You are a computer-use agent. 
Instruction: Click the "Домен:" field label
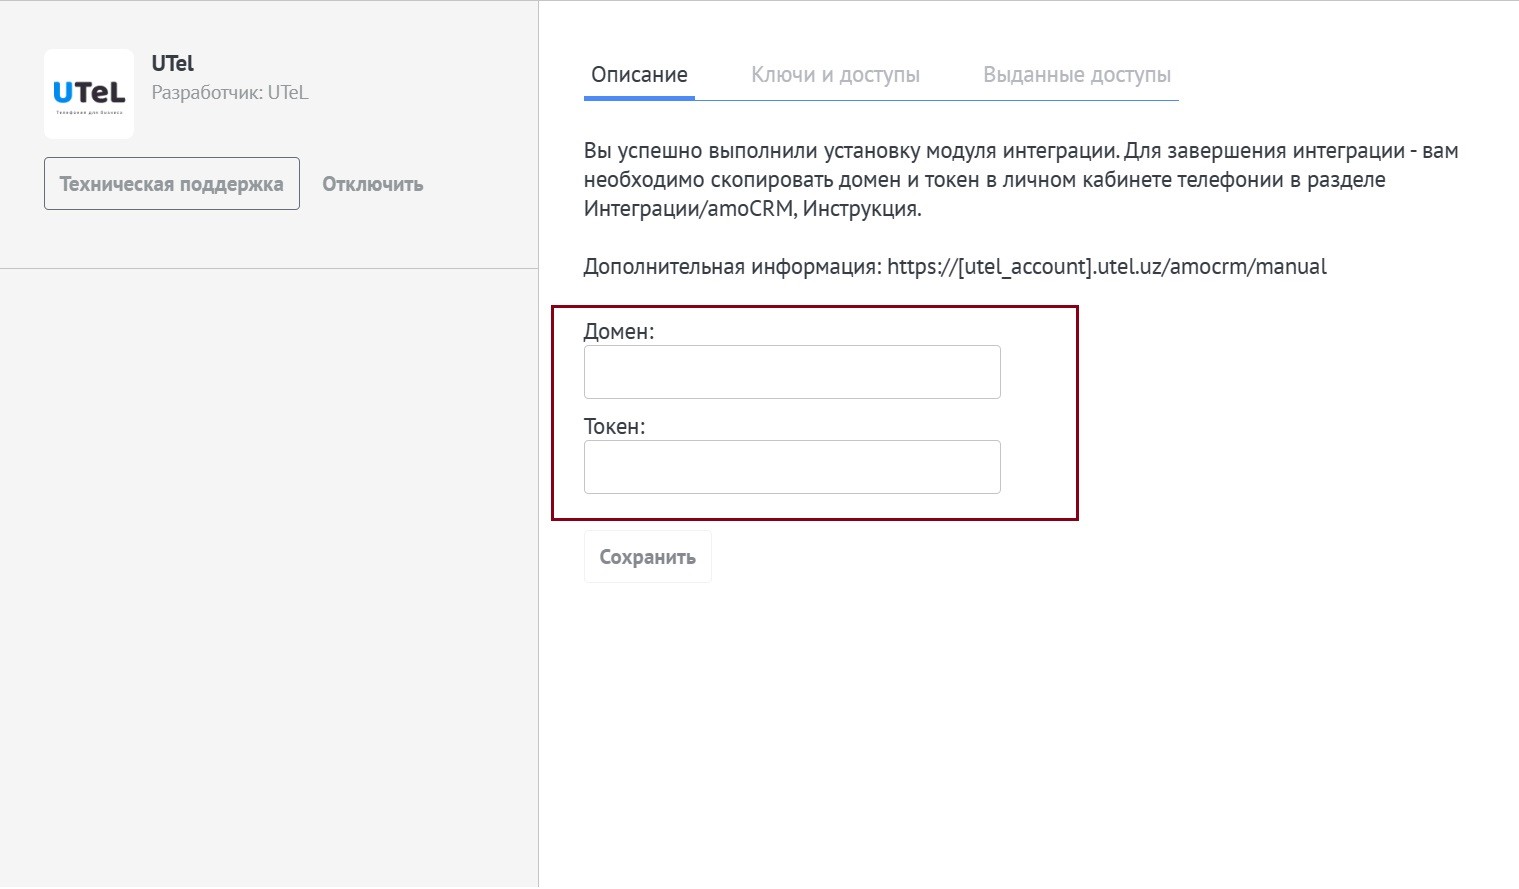tap(618, 332)
